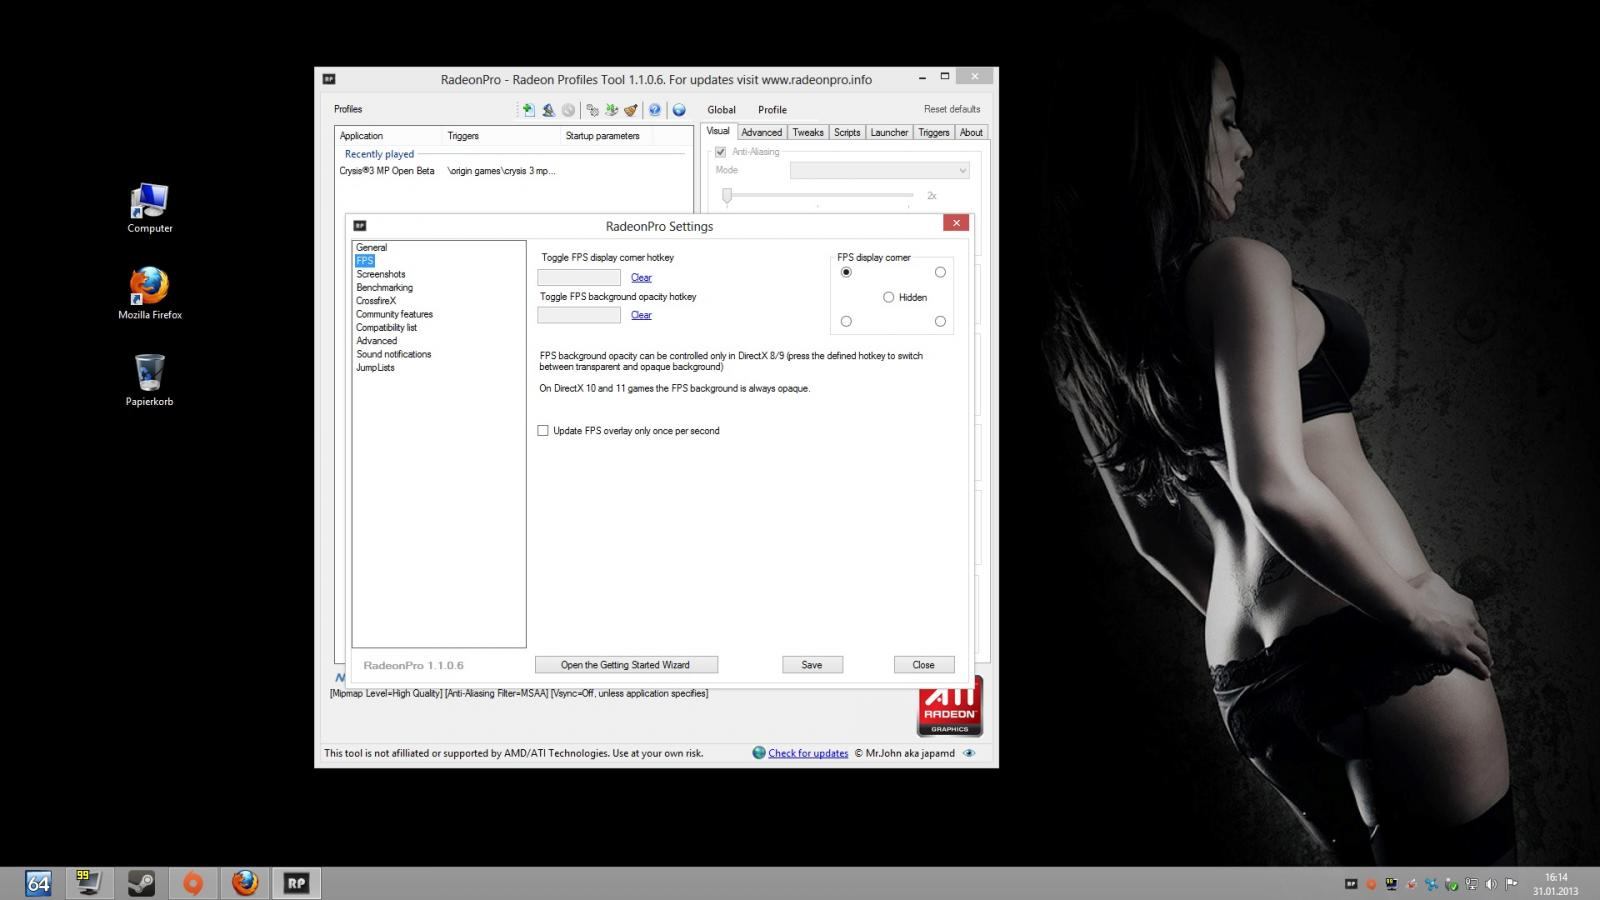The width and height of the screenshot is (1600, 900).
Task: Open Firefox from the taskbar
Action: point(245,883)
